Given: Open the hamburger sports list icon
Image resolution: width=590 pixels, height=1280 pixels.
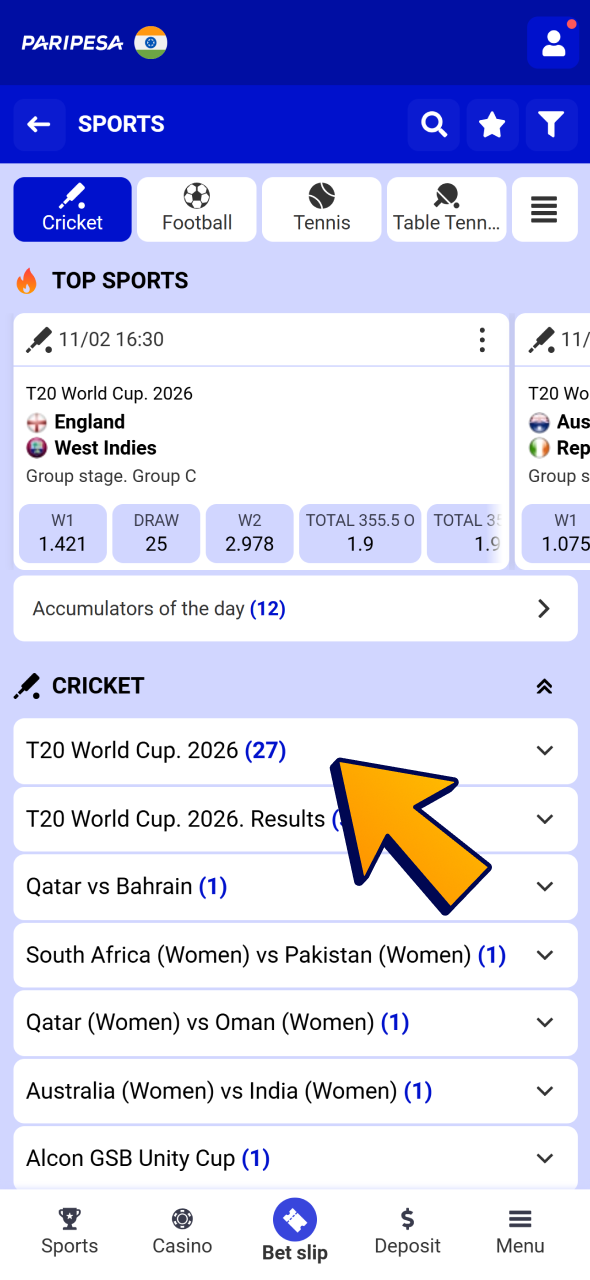Looking at the screenshot, I should (x=544, y=209).
